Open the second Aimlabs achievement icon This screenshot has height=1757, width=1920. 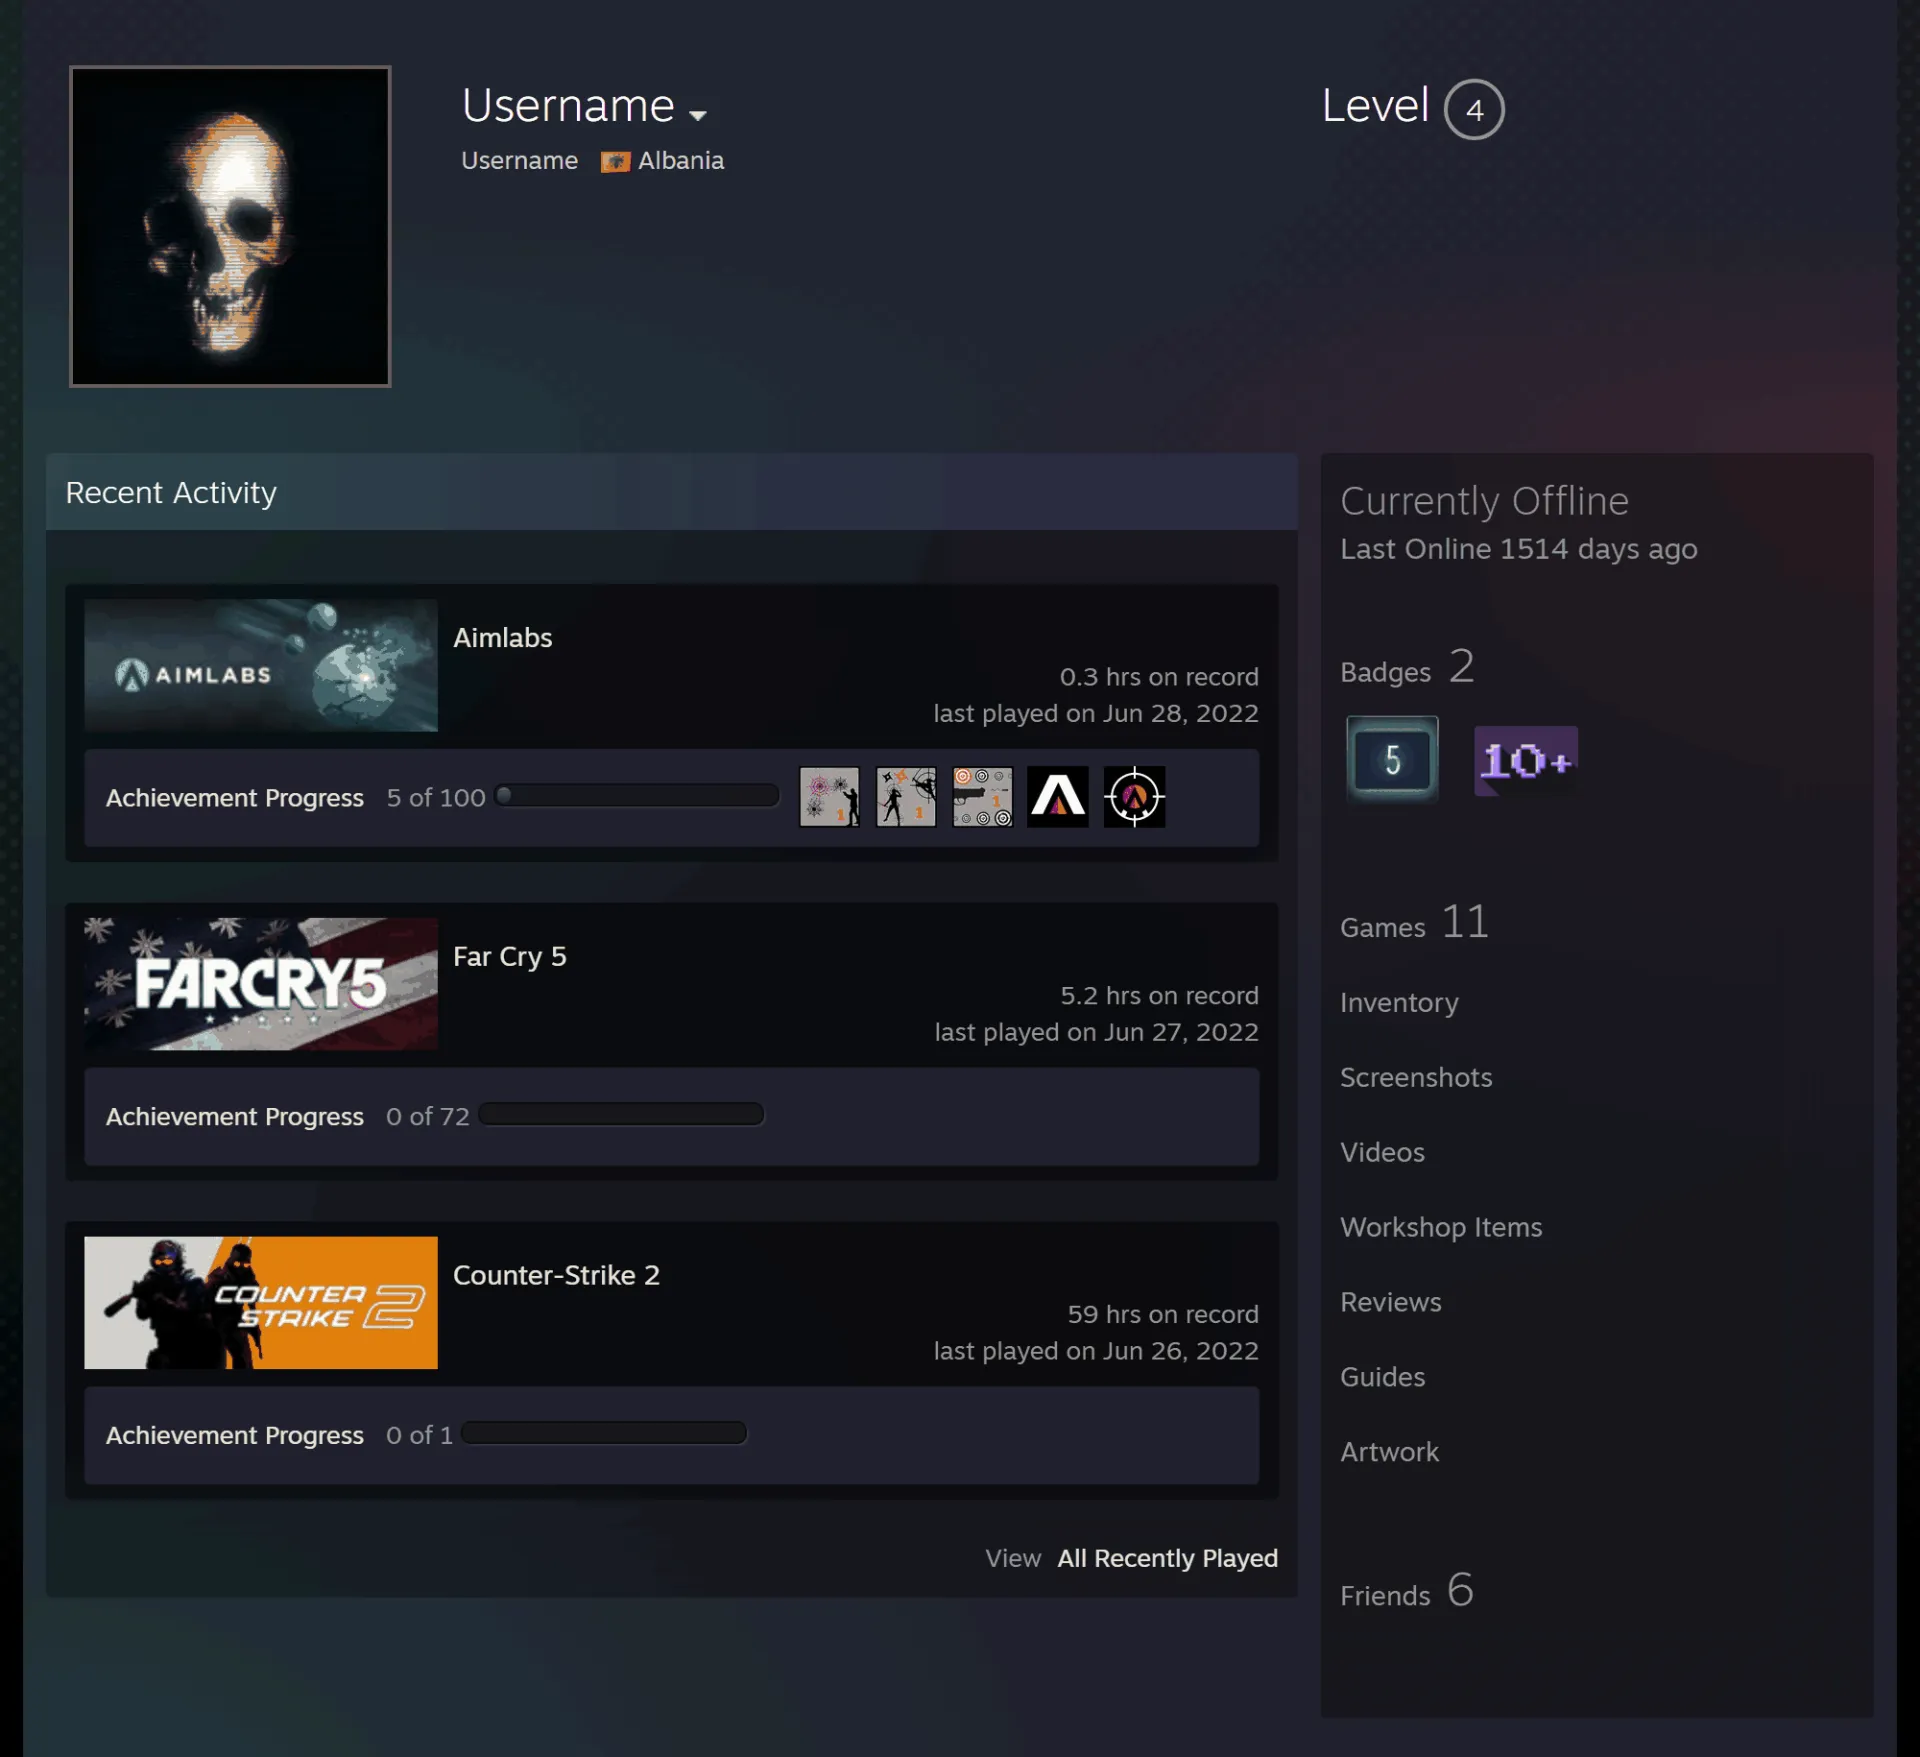[906, 797]
